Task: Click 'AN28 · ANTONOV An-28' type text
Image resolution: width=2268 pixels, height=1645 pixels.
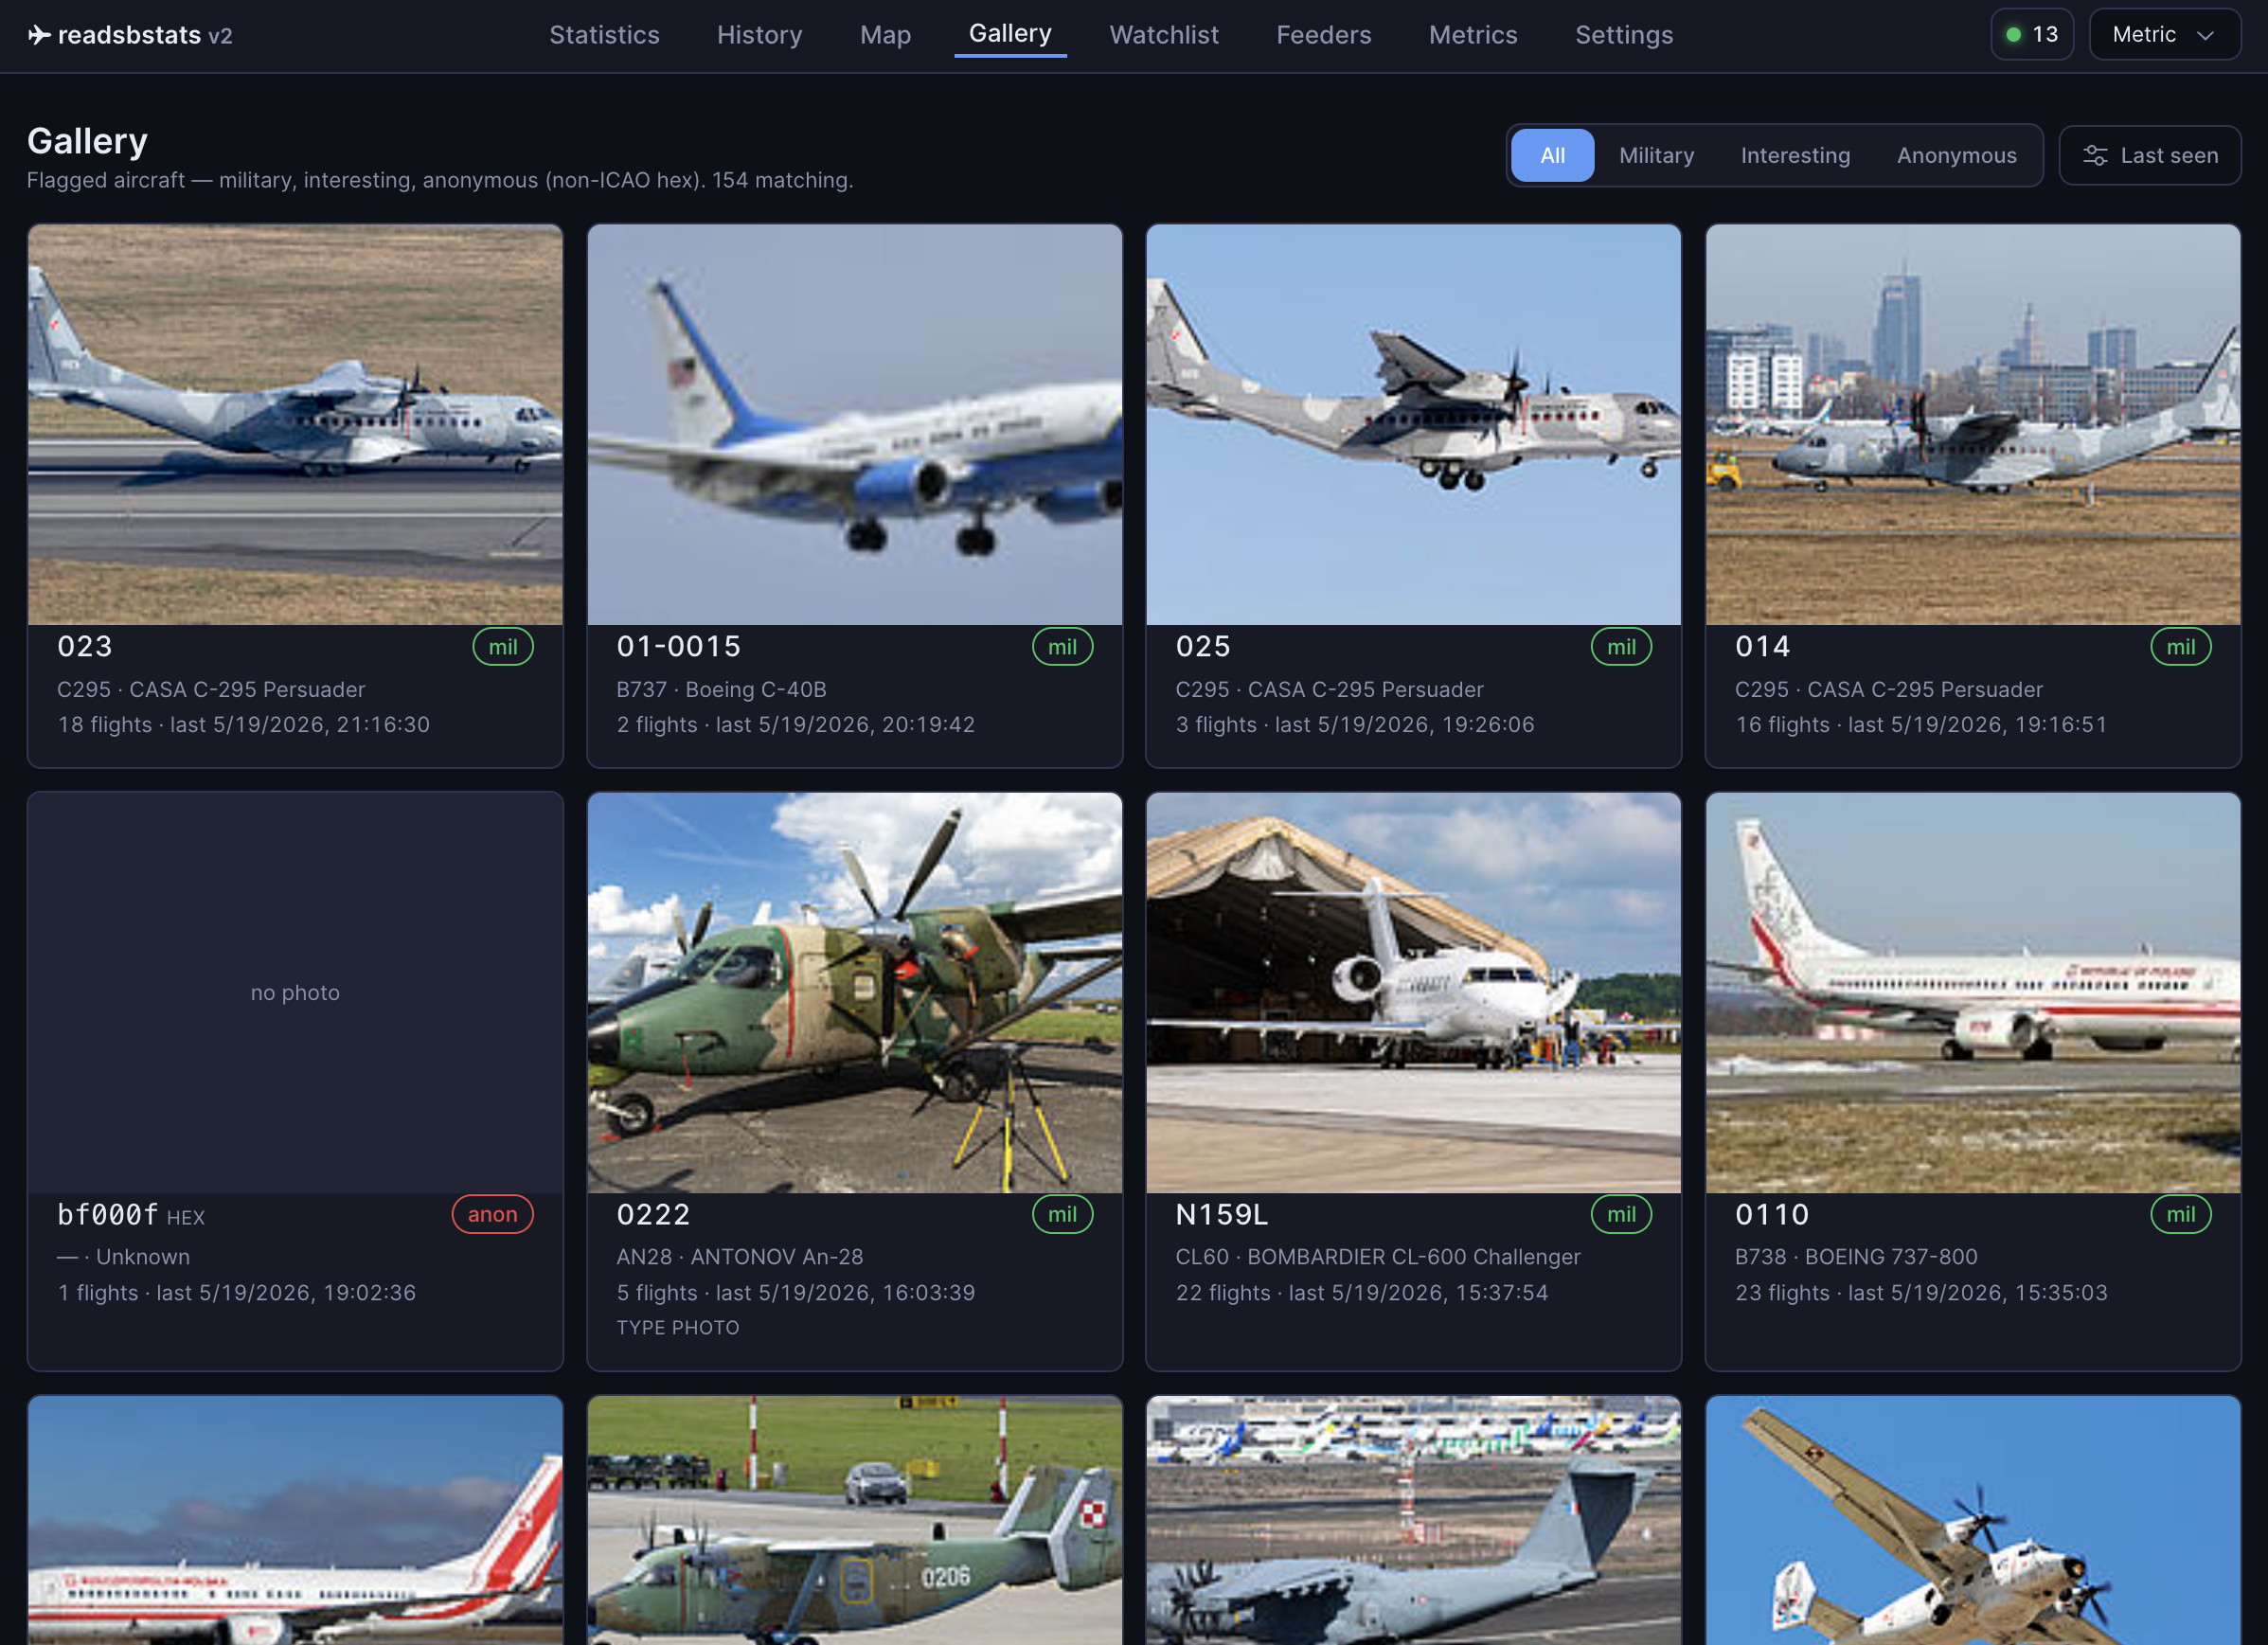Action: tap(739, 1256)
